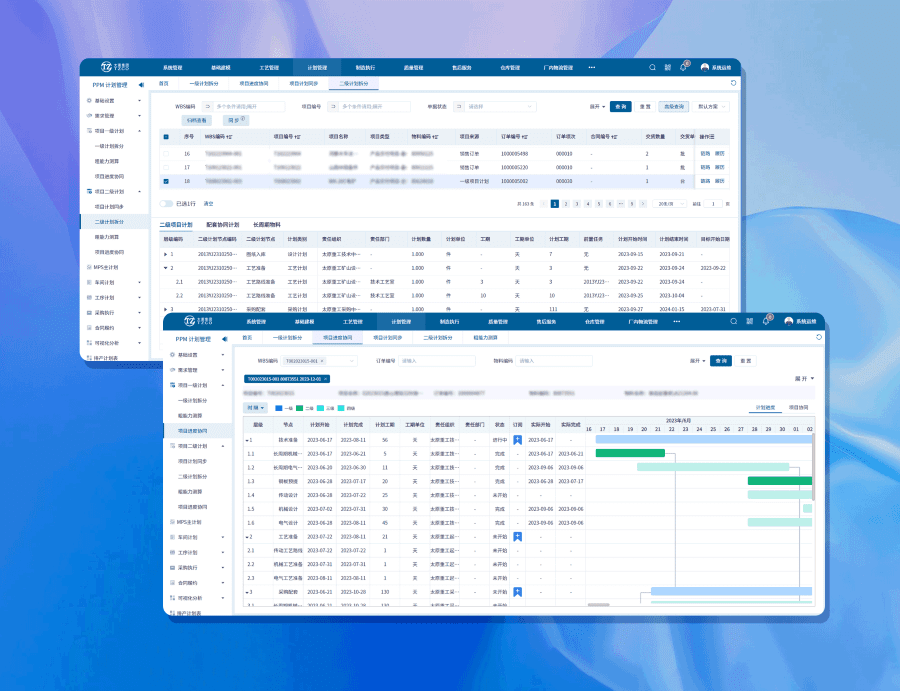Click the user avatar in the front window header
The image size is (900, 691).
pyautogui.click(x=789, y=321)
